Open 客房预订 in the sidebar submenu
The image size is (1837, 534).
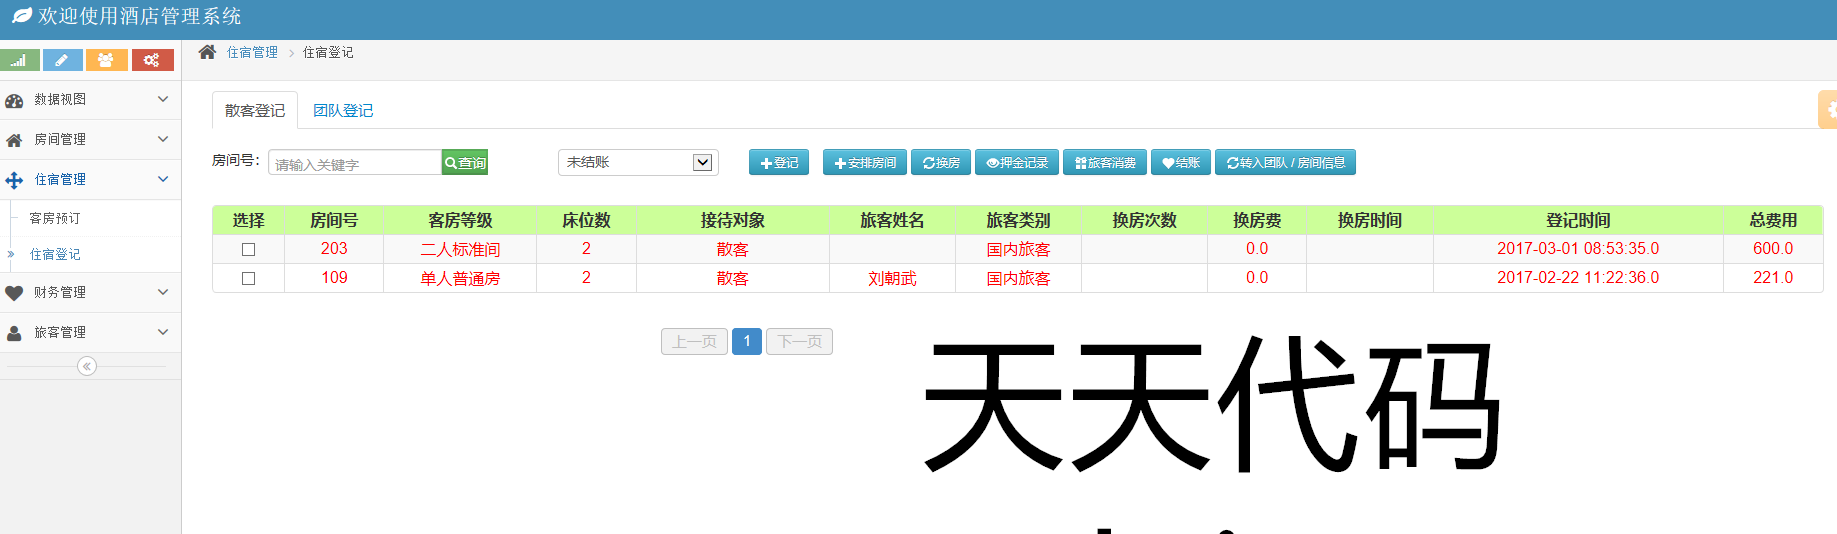point(55,218)
